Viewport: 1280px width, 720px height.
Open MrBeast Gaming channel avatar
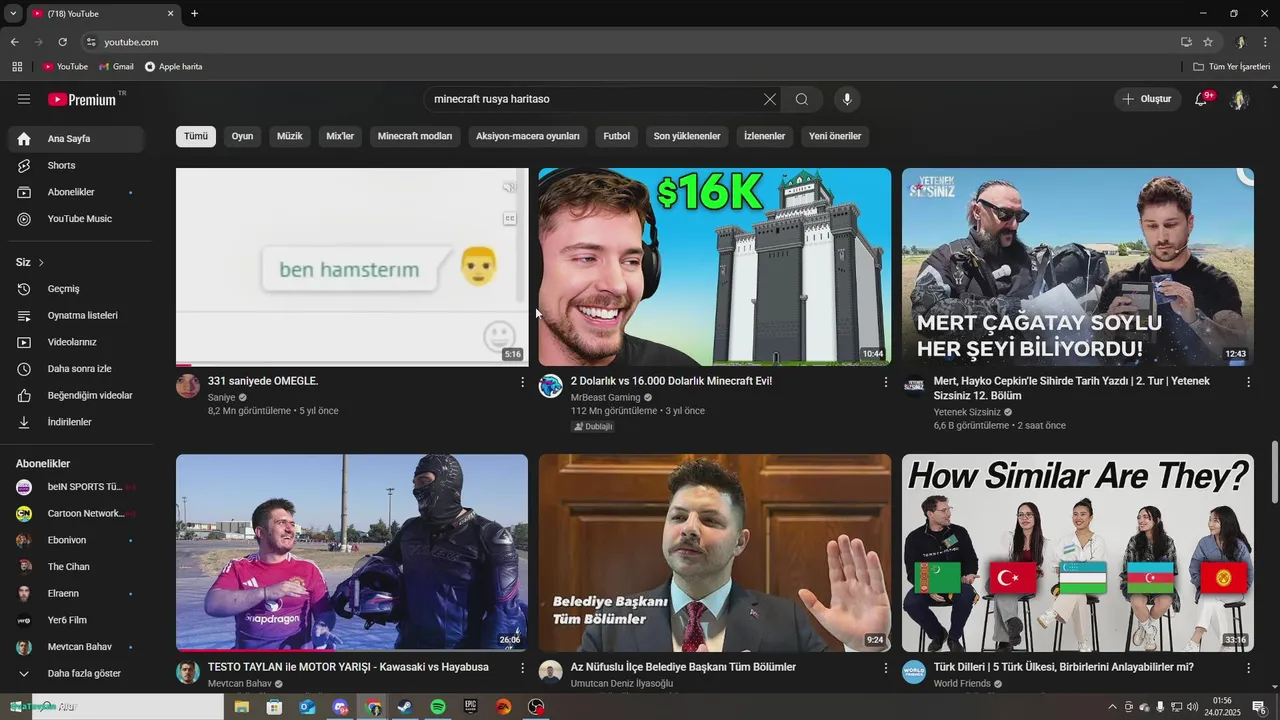(551, 386)
